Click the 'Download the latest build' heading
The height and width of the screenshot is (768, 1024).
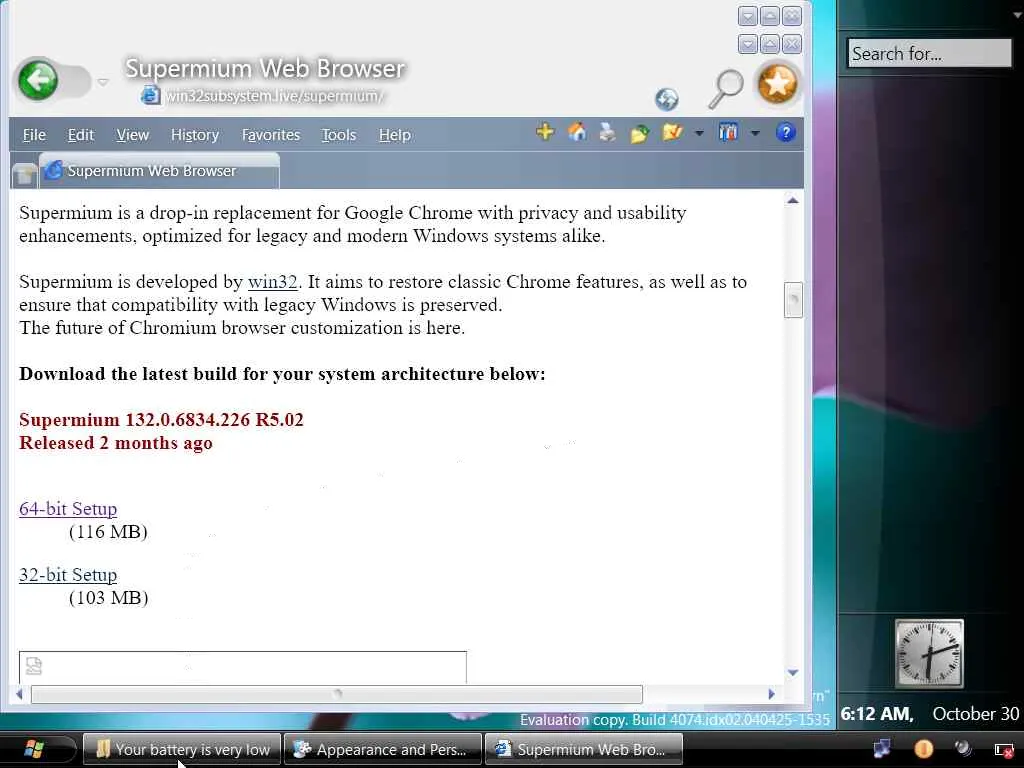pos(282,374)
